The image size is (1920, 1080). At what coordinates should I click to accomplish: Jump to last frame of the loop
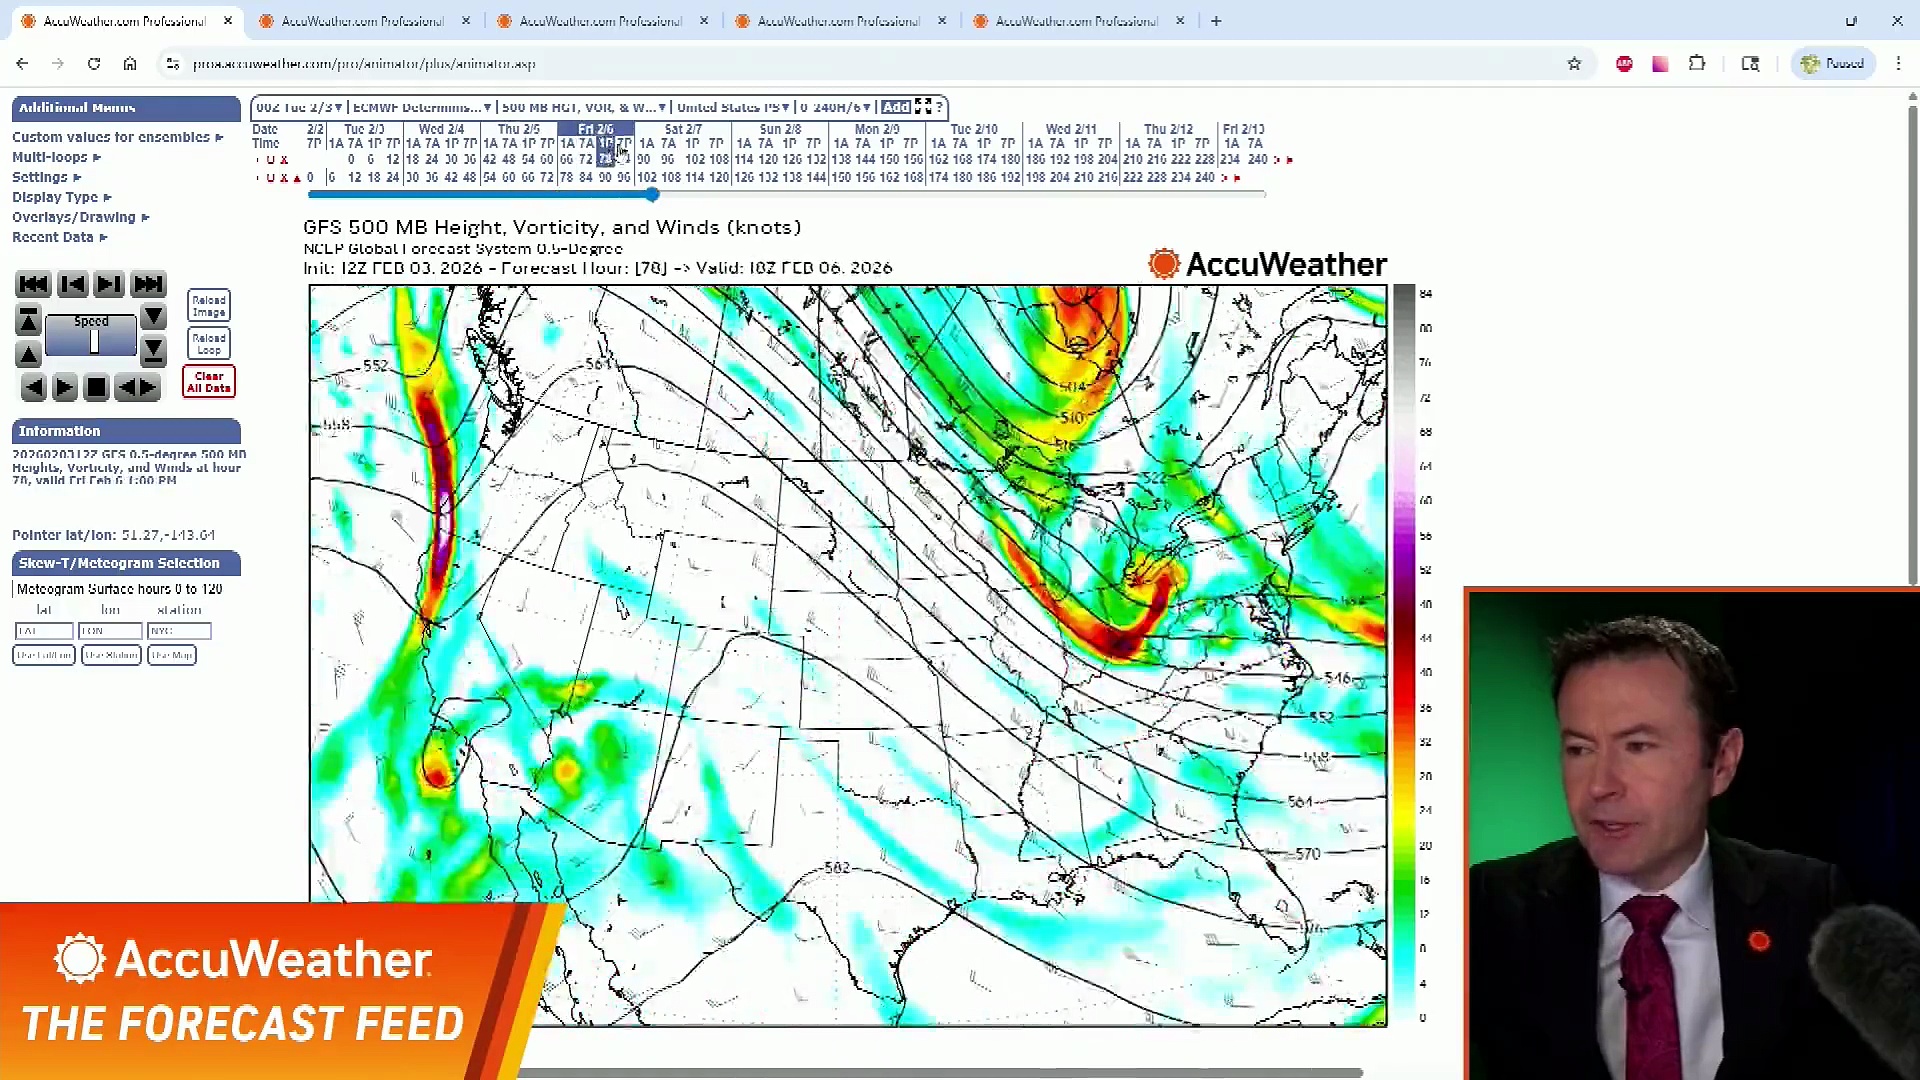[x=148, y=285]
